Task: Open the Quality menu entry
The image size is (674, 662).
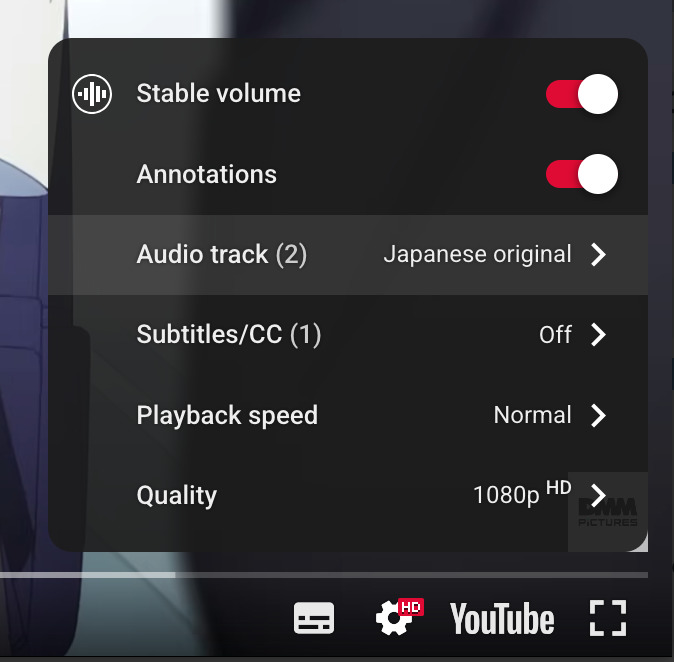Action: point(177,495)
